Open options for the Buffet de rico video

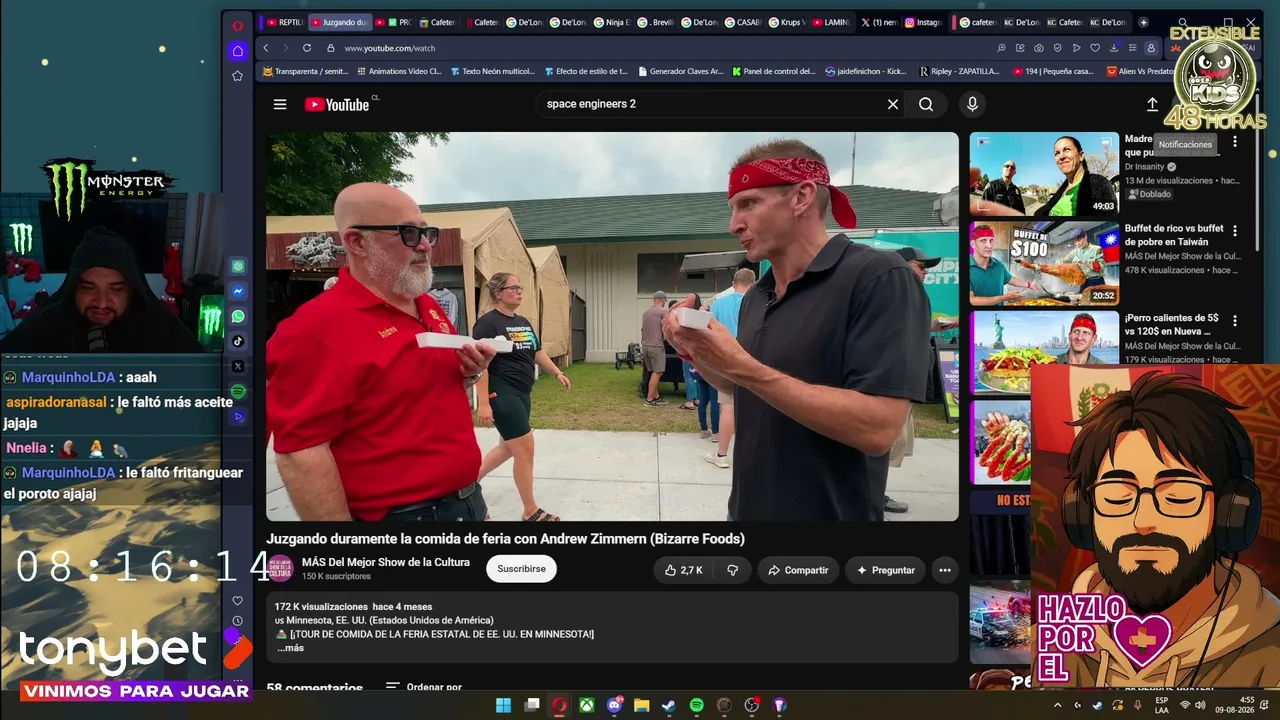[x=1235, y=231]
